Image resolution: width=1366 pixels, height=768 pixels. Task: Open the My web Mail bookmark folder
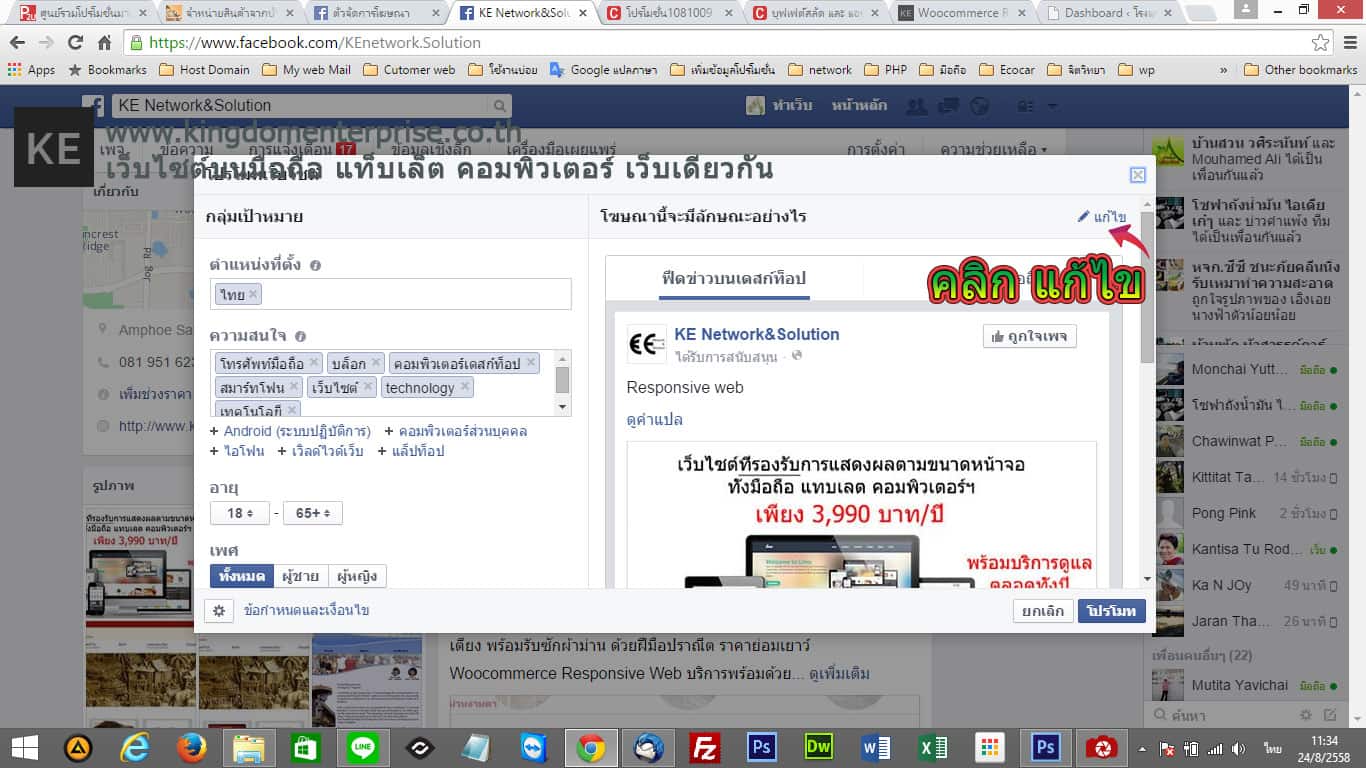(x=306, y=70)
